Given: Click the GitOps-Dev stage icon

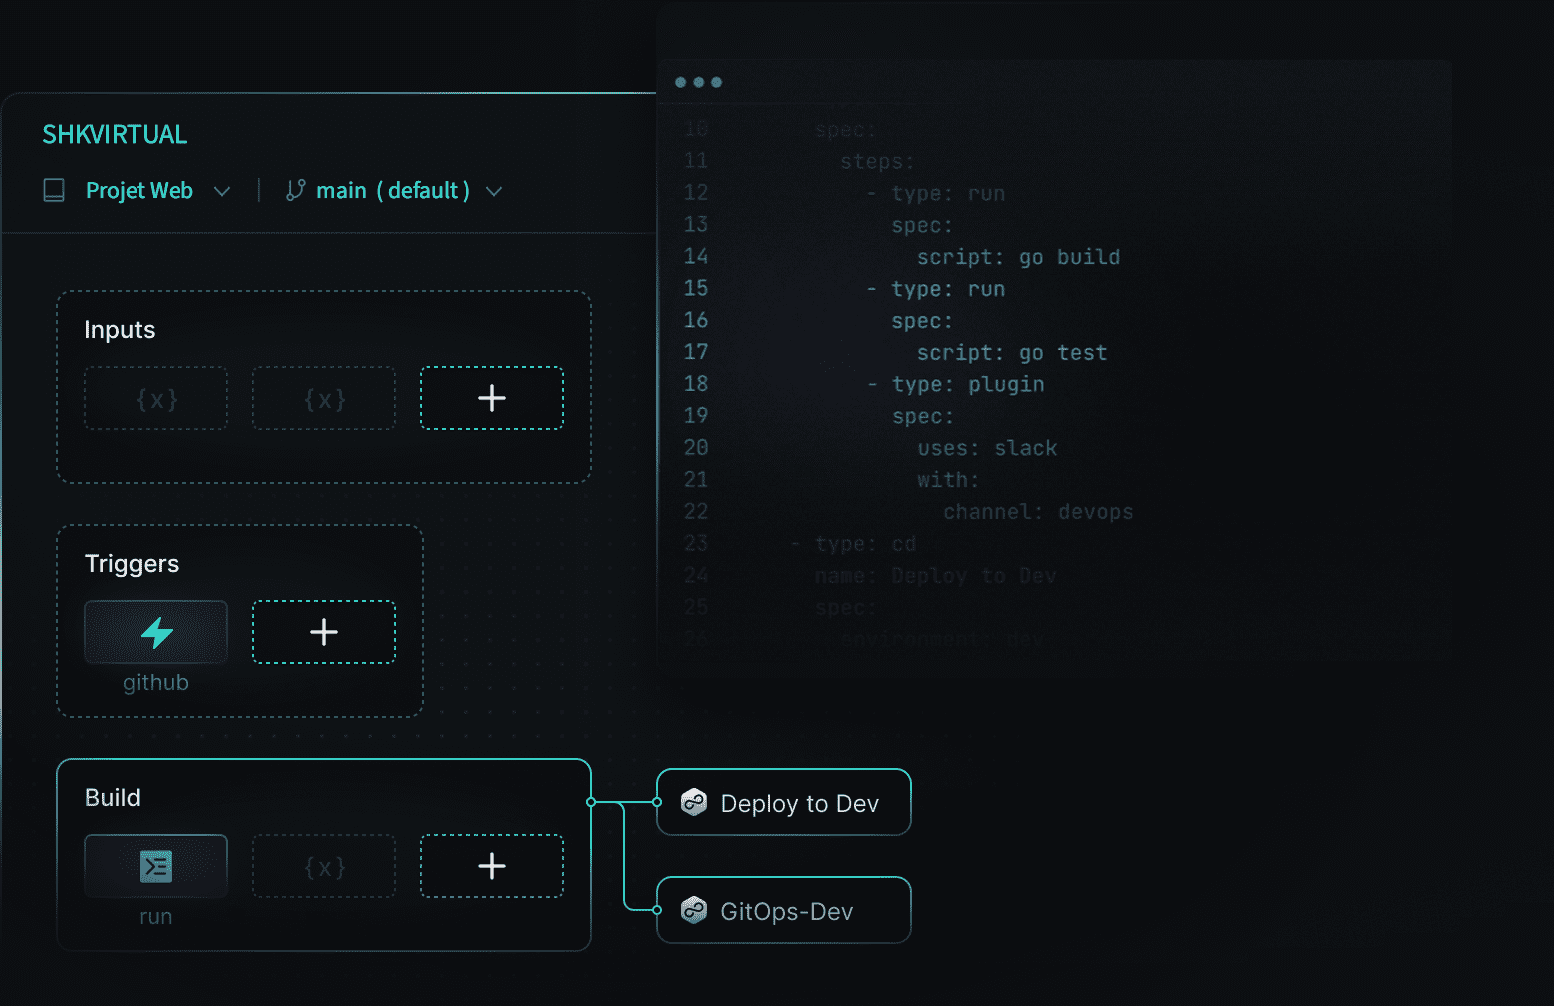Looking at the screenshot, I should point(694,910).
